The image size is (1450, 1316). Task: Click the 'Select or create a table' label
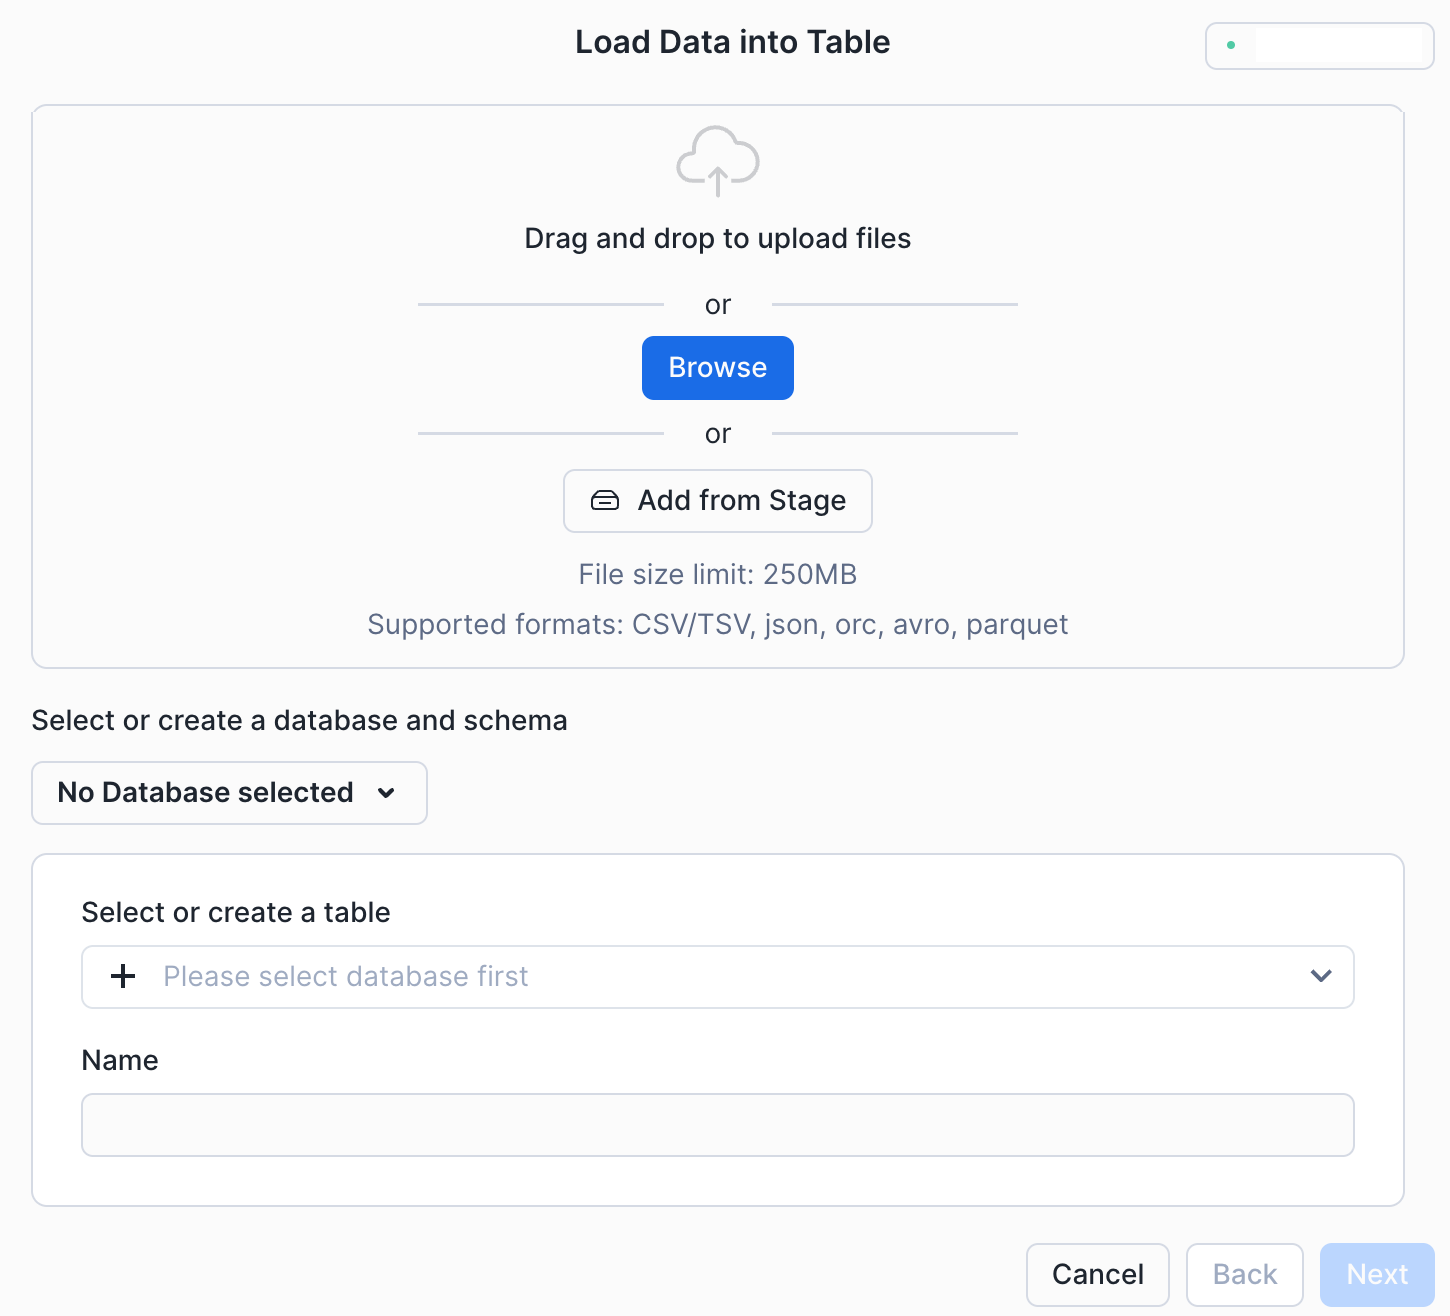(236, 912)
